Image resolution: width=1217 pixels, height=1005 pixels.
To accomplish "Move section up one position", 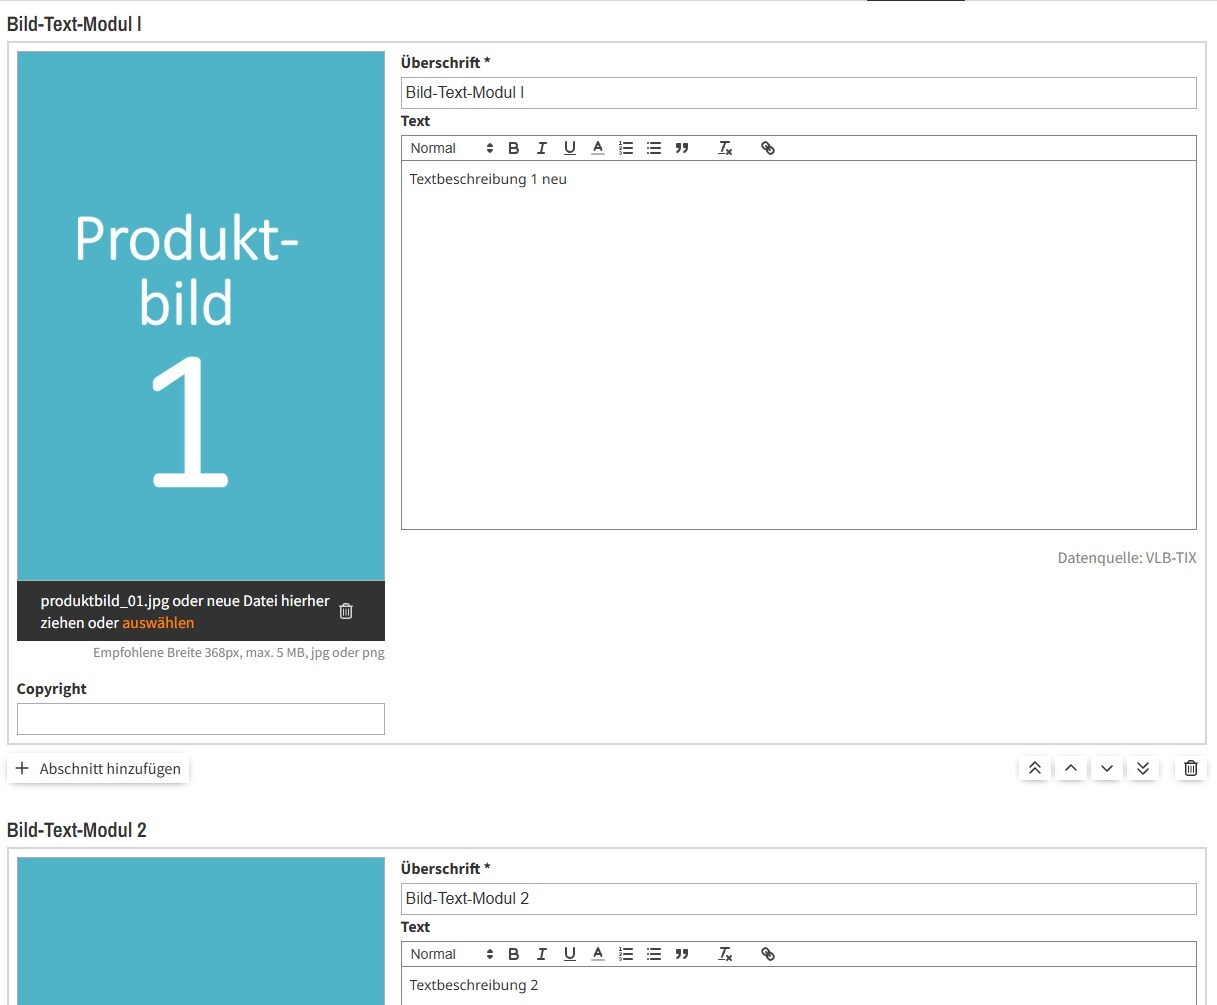I will pos(1071,768).
